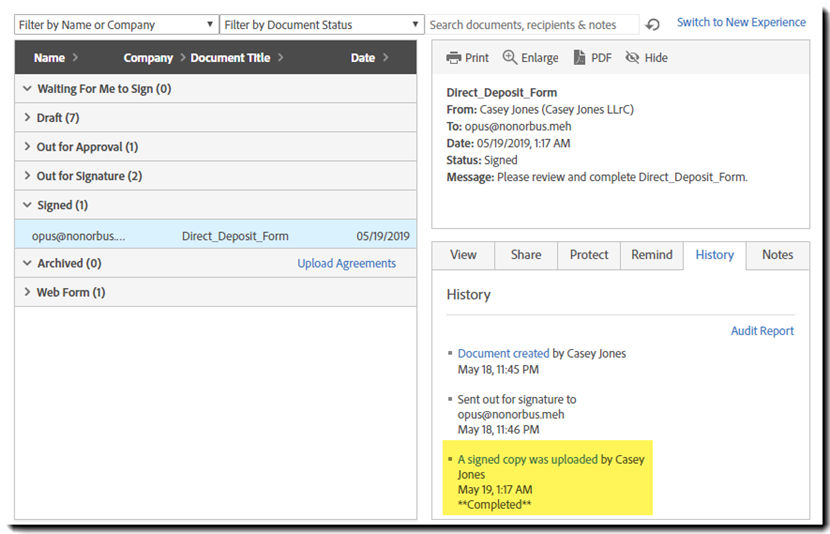Click the Upload Agreements link
The height and width of the screenshot is (534, 830).
pos(346,264)
